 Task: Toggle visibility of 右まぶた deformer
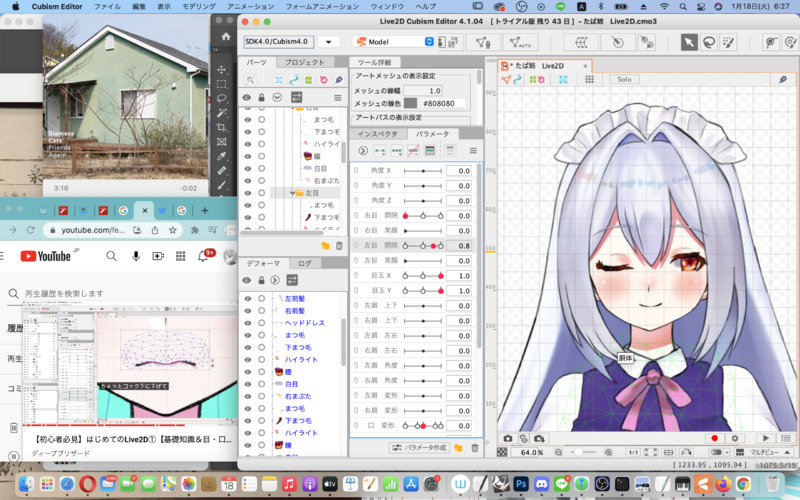(x=248, y=396)
